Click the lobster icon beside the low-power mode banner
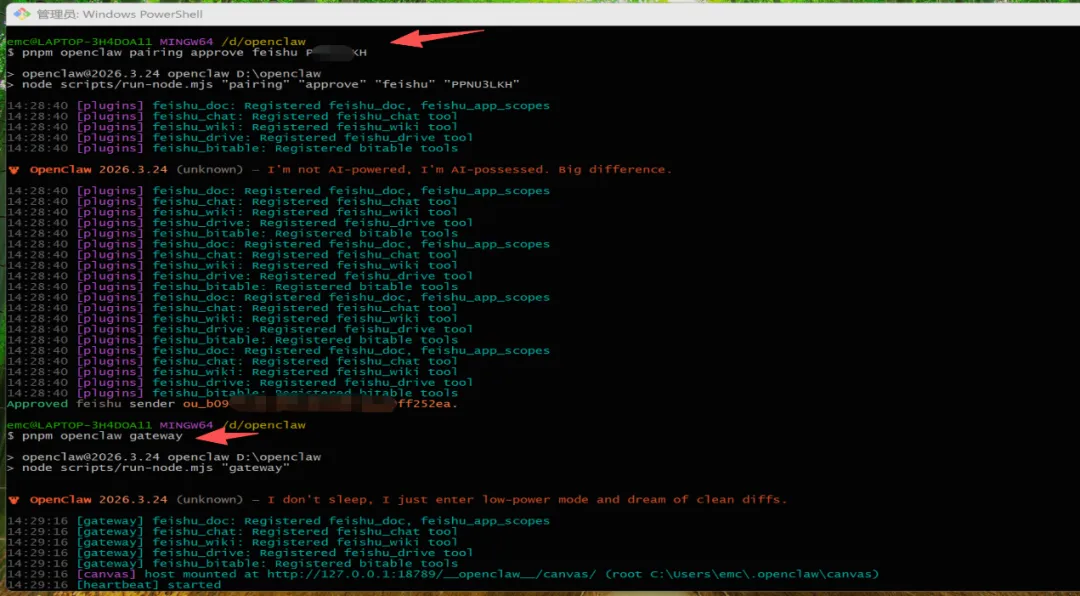 coord(14,500)
